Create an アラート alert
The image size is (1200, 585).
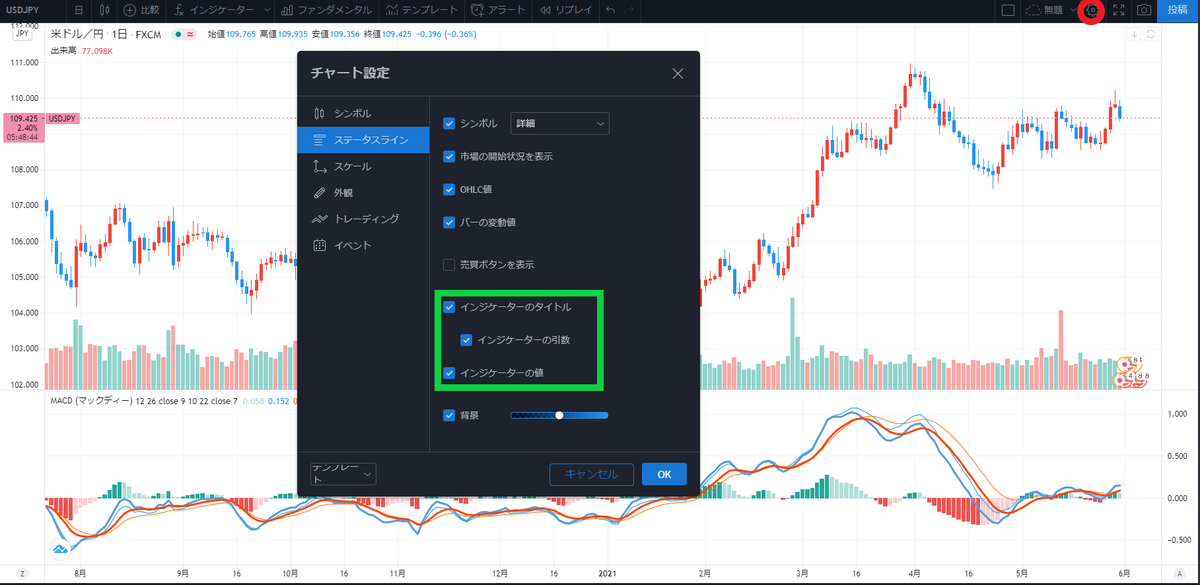coord(498,10)
